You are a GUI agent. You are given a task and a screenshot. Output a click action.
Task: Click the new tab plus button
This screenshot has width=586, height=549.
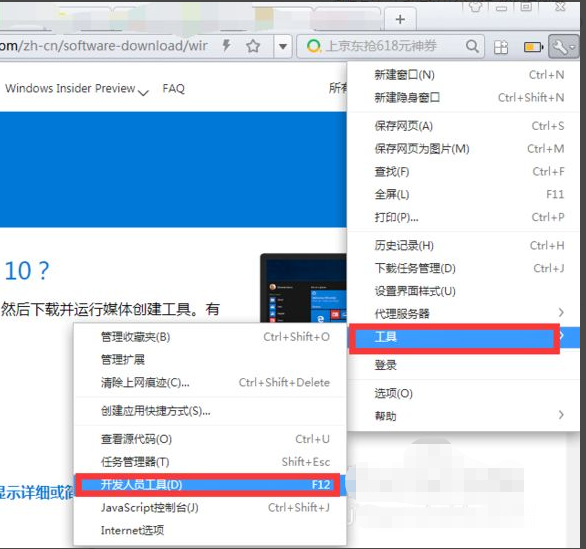tap(400, 19)
